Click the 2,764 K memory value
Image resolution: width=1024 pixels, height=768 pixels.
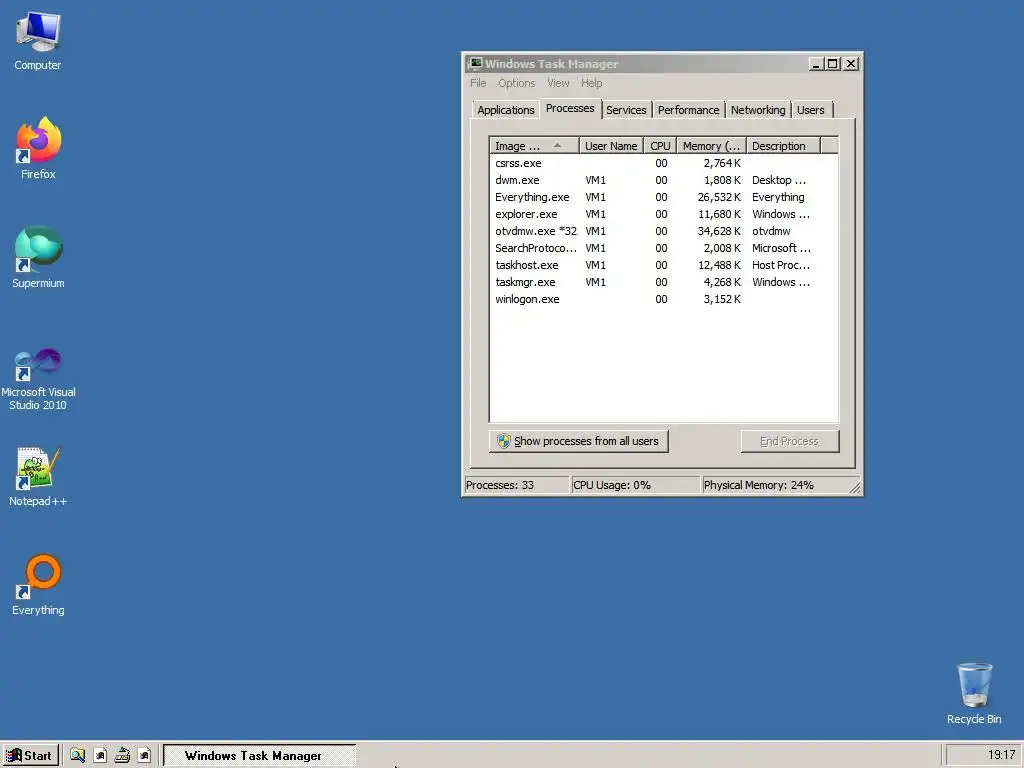coord(722,163)
